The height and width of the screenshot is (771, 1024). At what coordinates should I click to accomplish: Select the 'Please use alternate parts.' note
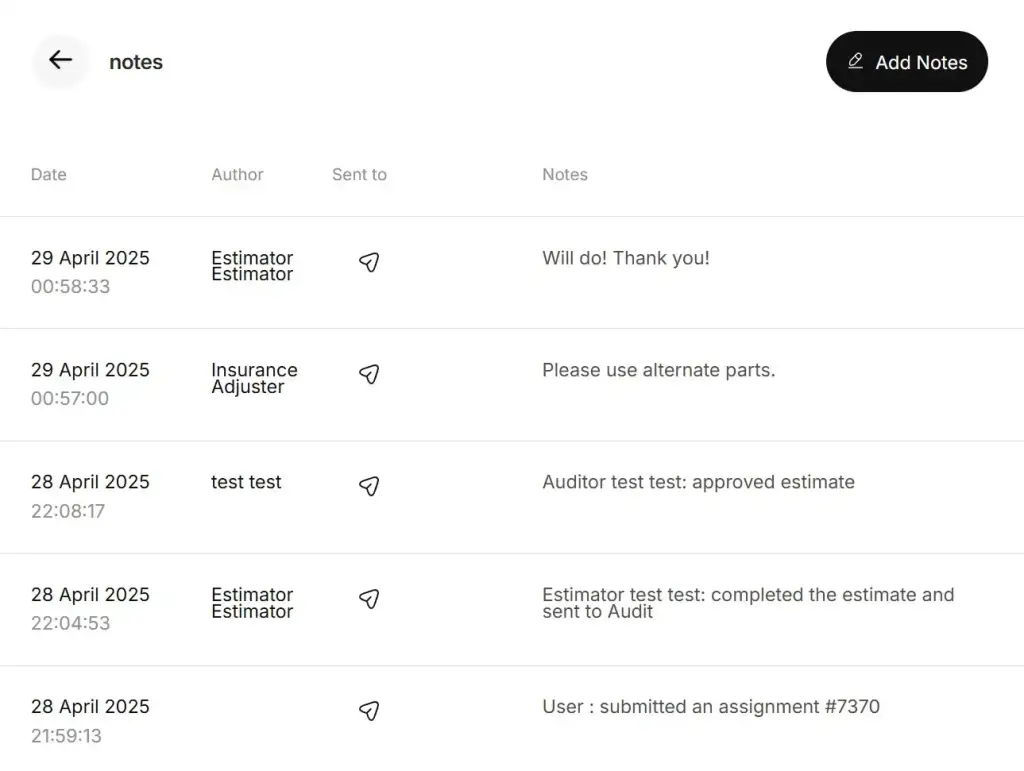click(x=658, y=370)
